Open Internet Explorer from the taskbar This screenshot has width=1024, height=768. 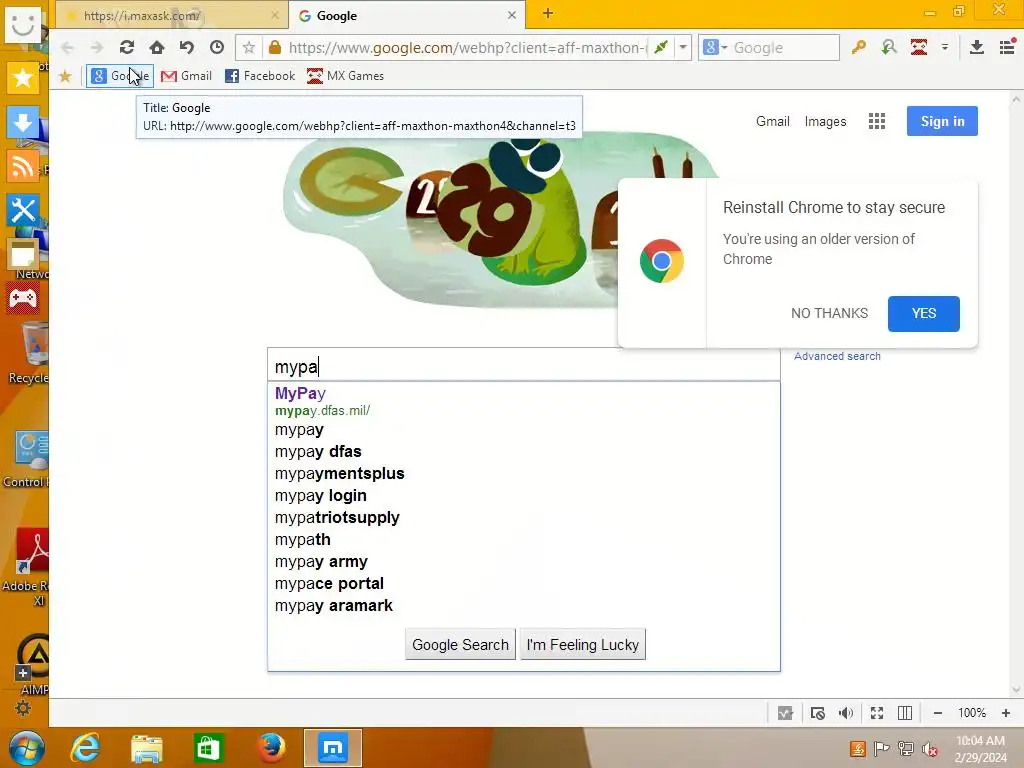[x=86, y=748]
